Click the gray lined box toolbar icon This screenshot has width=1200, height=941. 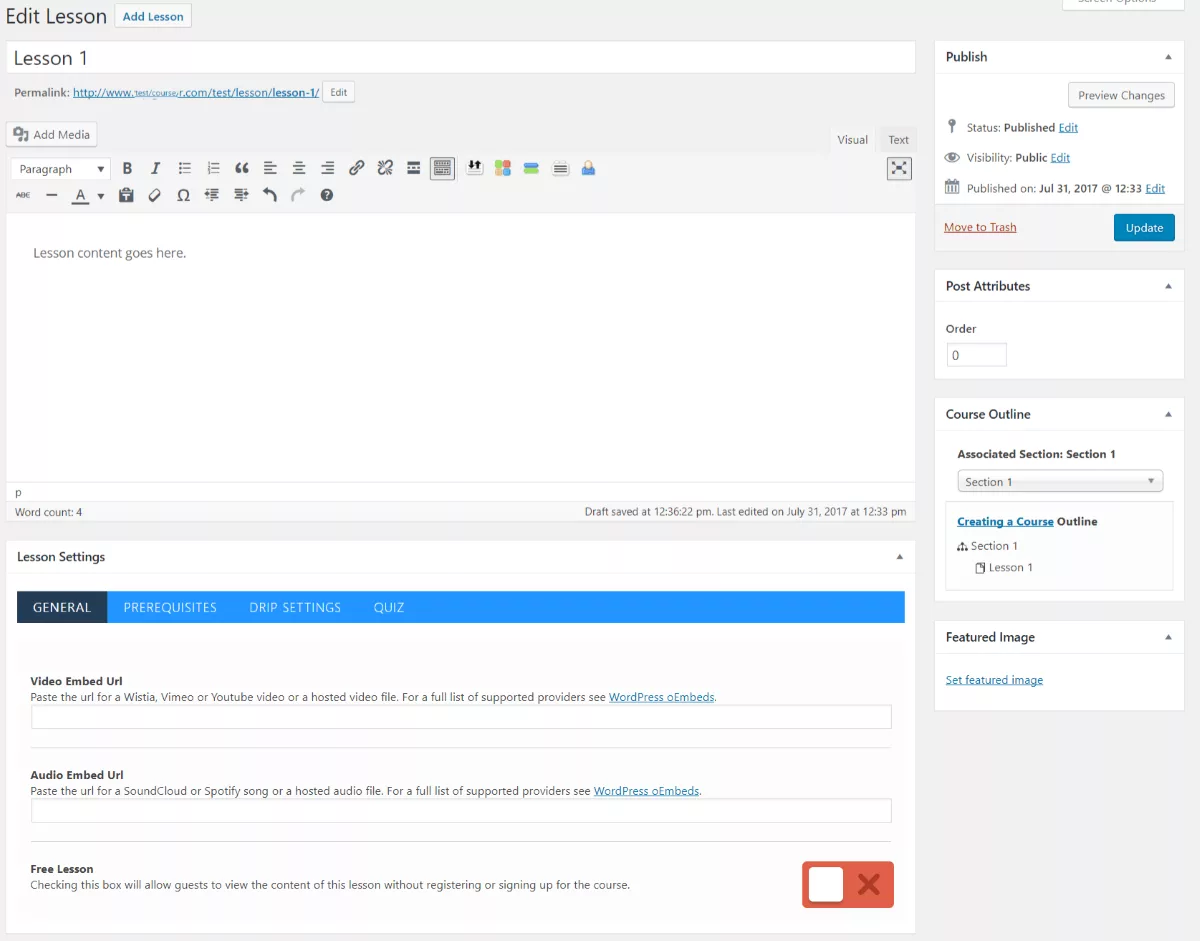tap(561, 168)
